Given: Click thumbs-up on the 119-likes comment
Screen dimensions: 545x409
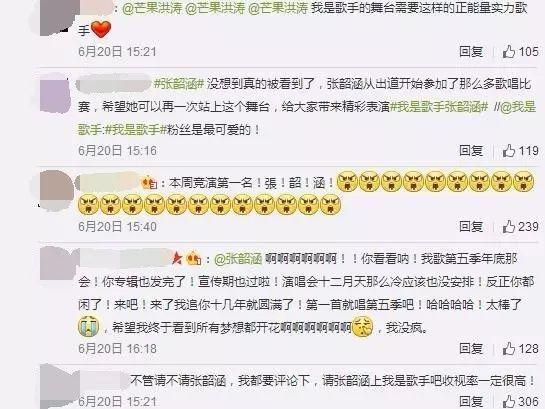Looking at the screenshot, I should tap(509, 150).
